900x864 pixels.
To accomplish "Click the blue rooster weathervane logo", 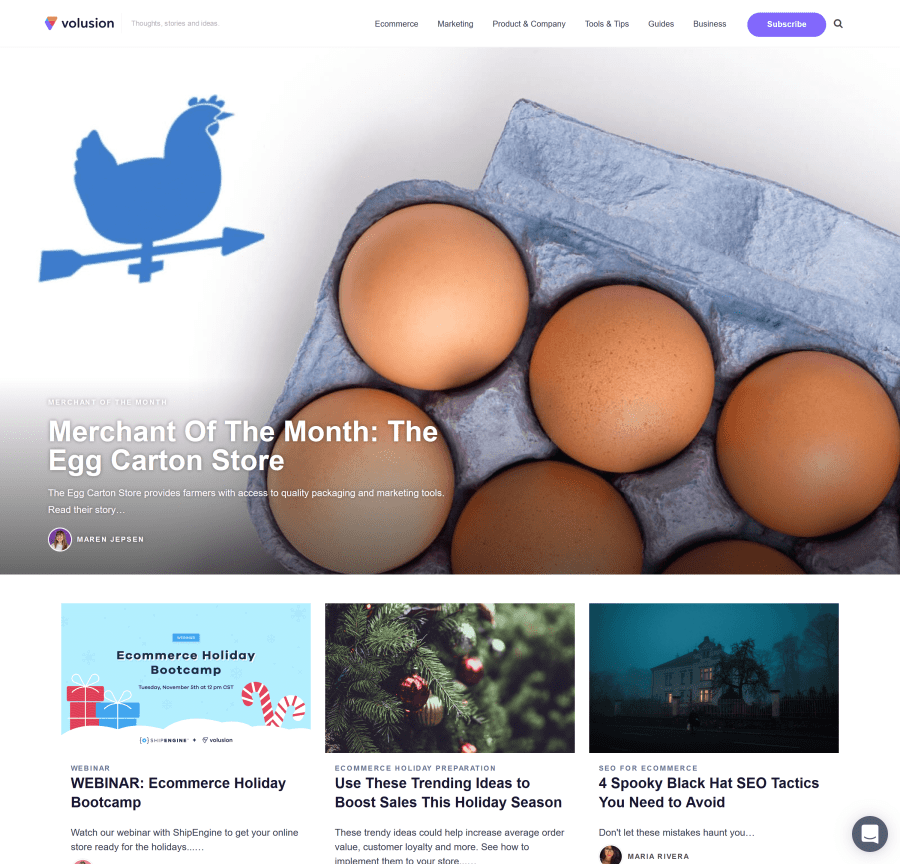I will point(151,189).
